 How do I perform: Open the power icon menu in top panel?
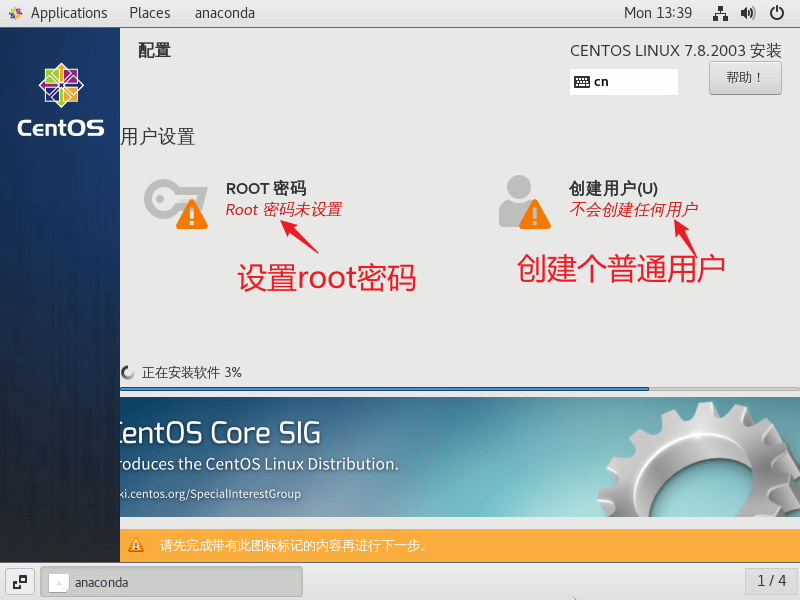(776, 13)
